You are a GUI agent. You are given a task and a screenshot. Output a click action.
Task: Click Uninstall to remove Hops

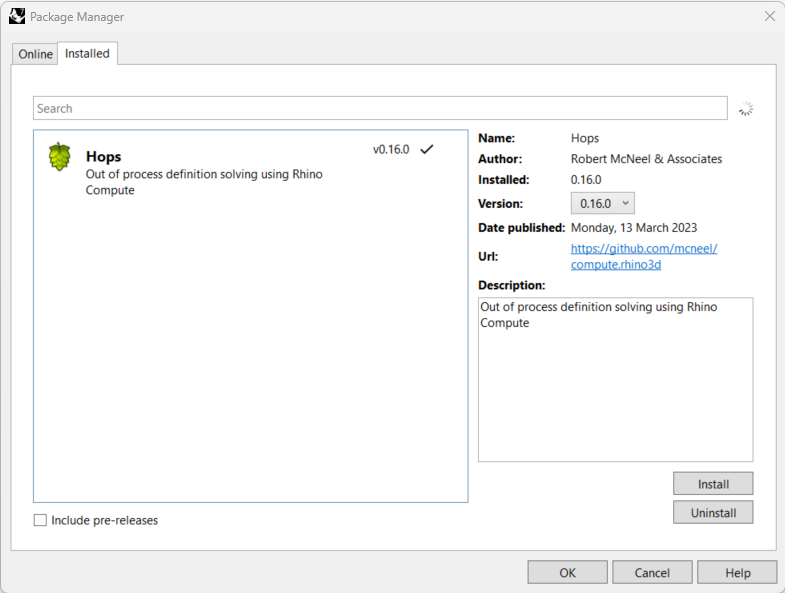(713, 512)
